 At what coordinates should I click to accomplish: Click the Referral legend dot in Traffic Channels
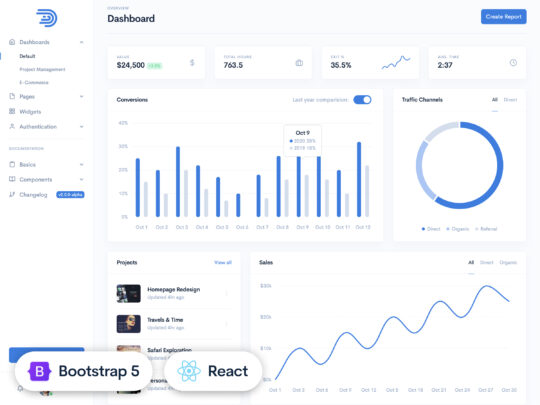[477, 229]
